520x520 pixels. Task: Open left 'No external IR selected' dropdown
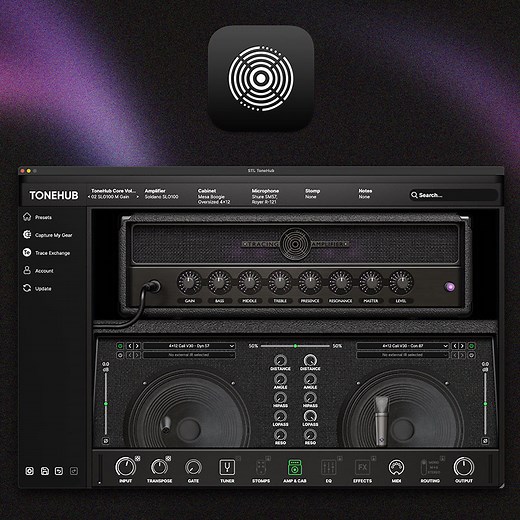coord(189,355)
